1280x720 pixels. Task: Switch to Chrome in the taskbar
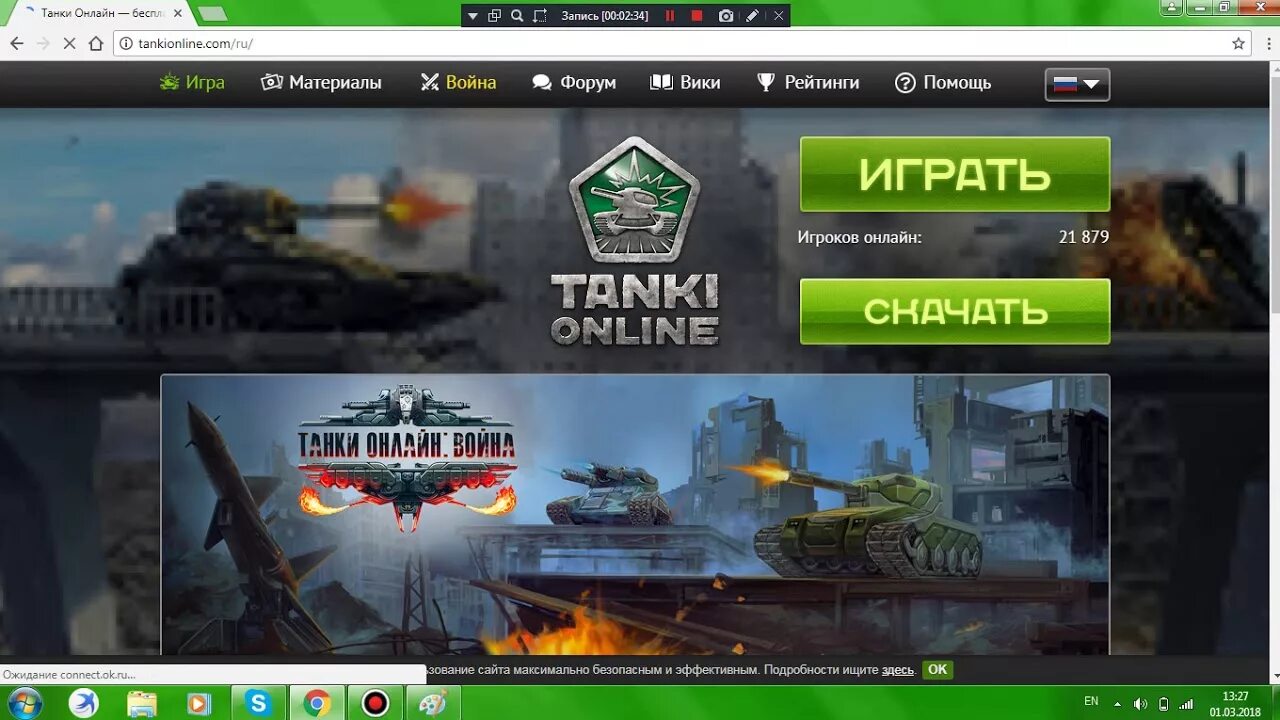[317, 703]
